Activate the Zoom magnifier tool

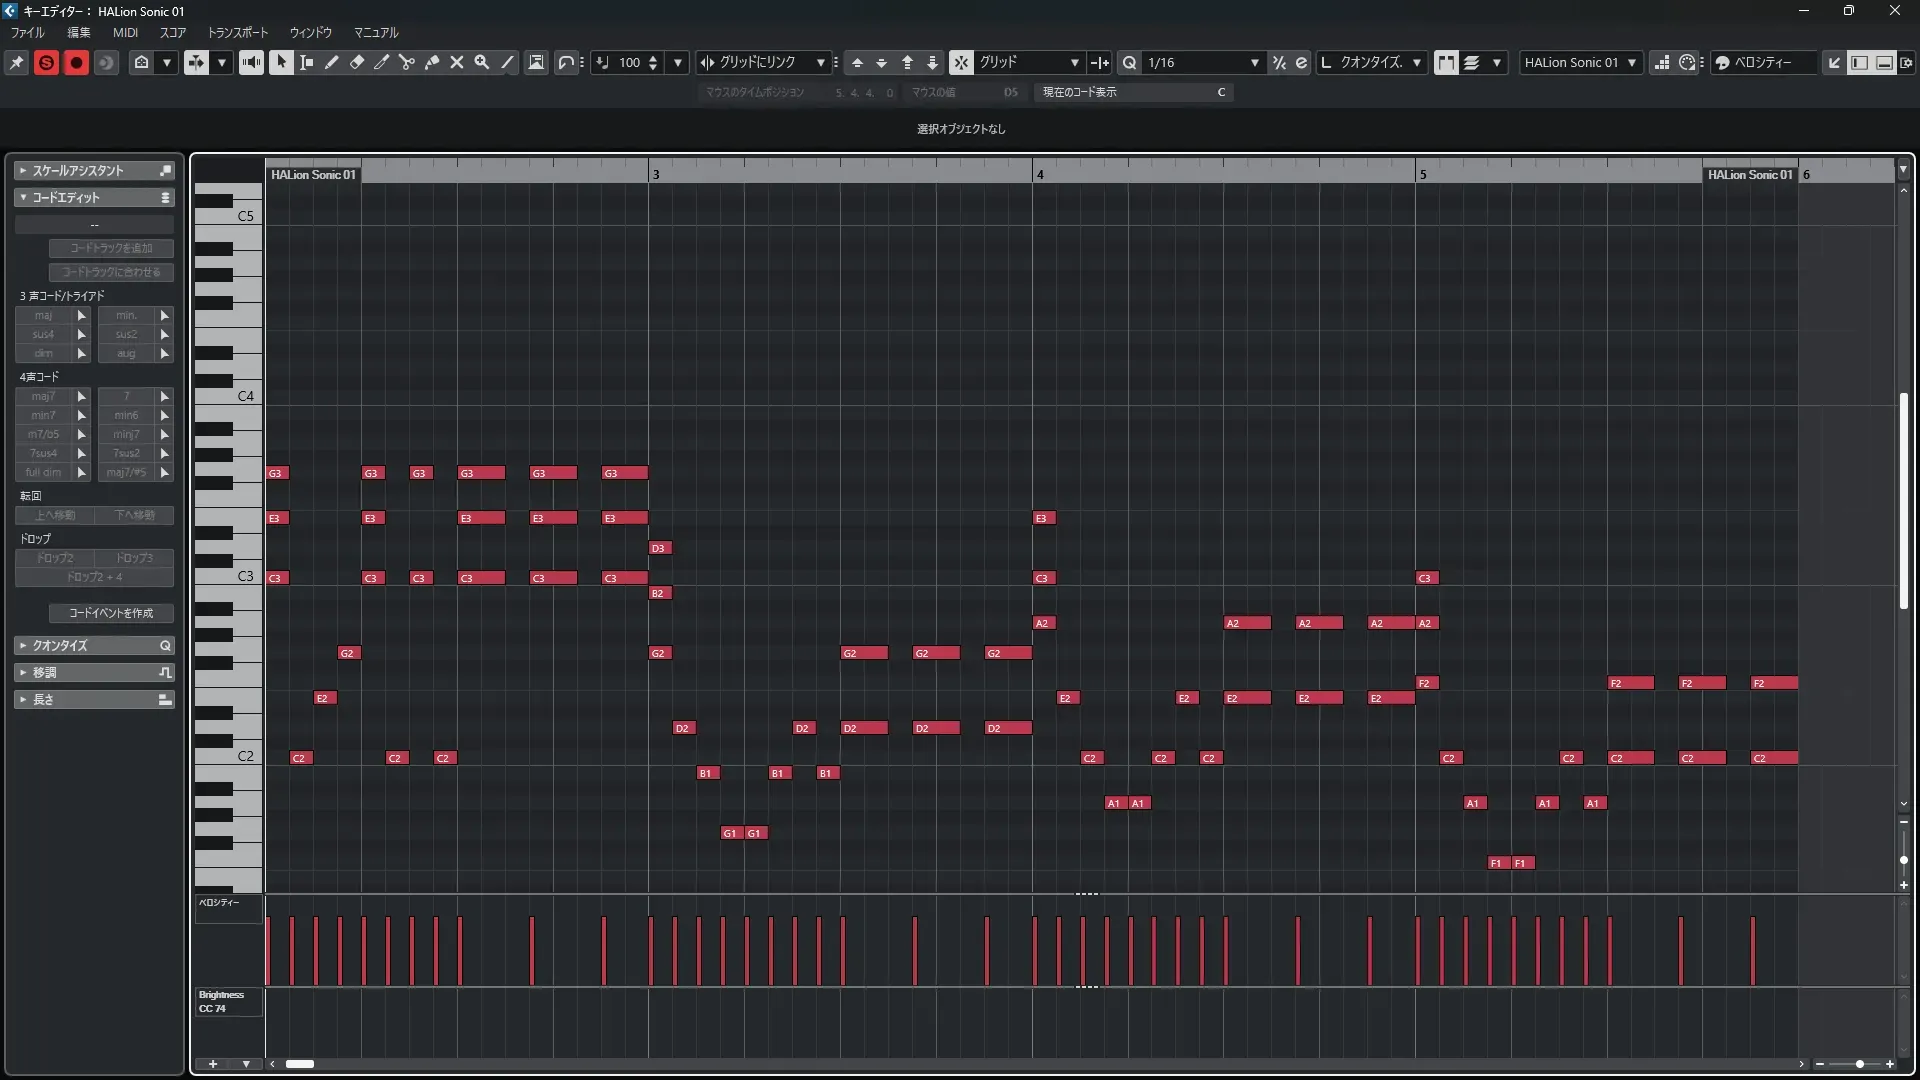(x=481, y=62)
